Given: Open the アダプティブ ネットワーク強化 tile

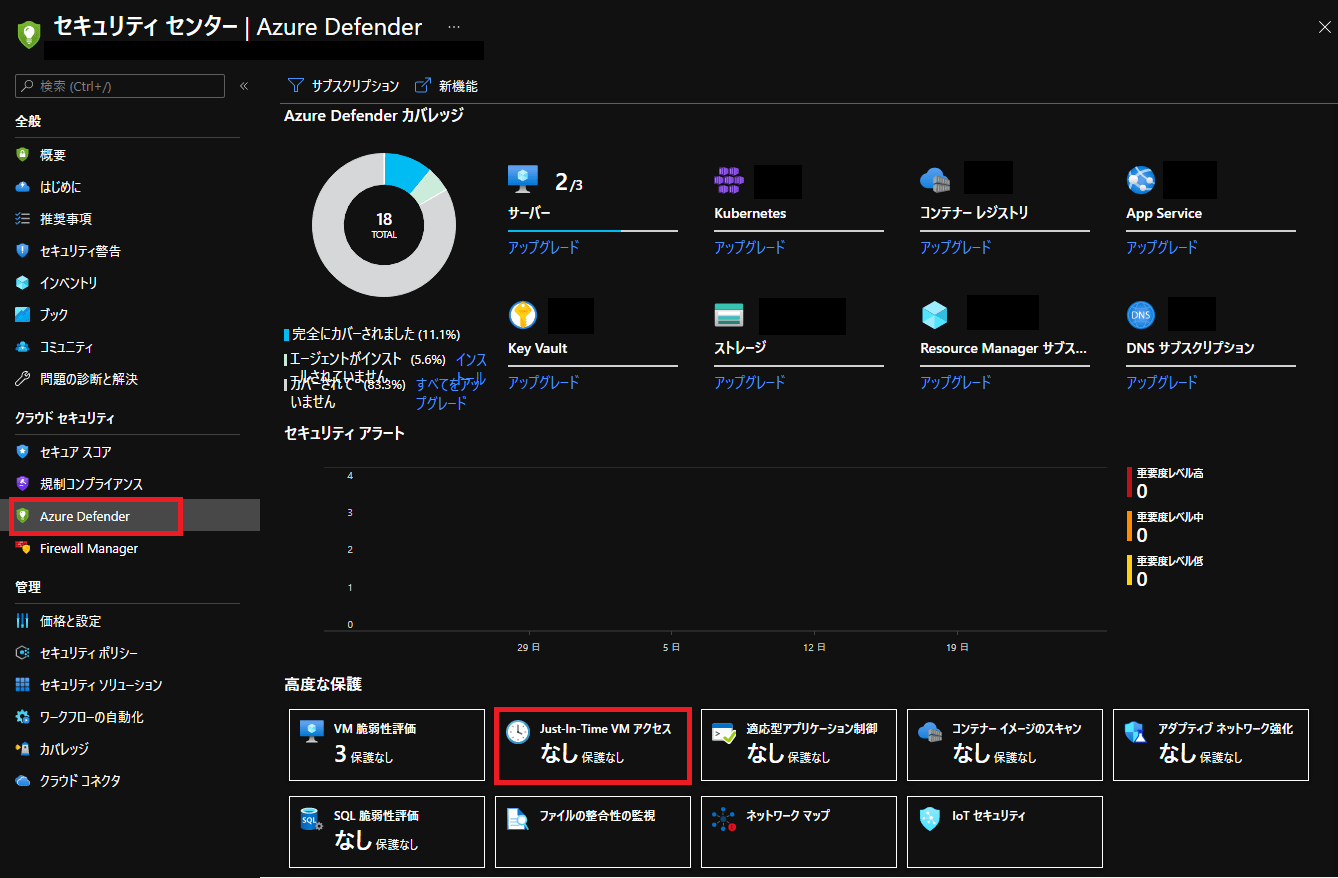Looking at the screenshot, I should click(1211, 744).
